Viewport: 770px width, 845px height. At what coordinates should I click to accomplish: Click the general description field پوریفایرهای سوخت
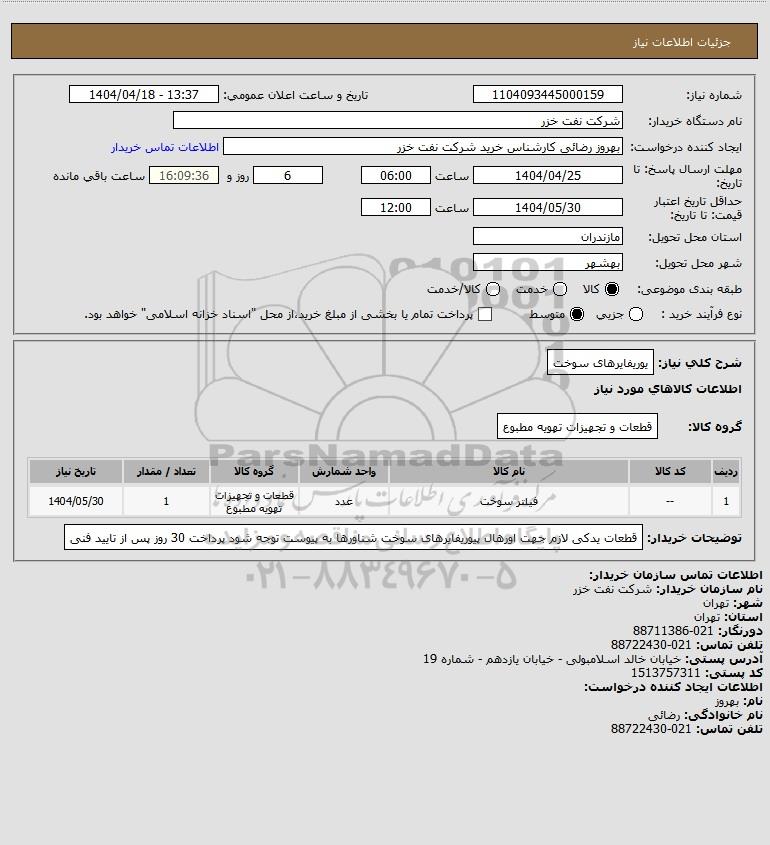pyautogui.click(x=600, y=363)
